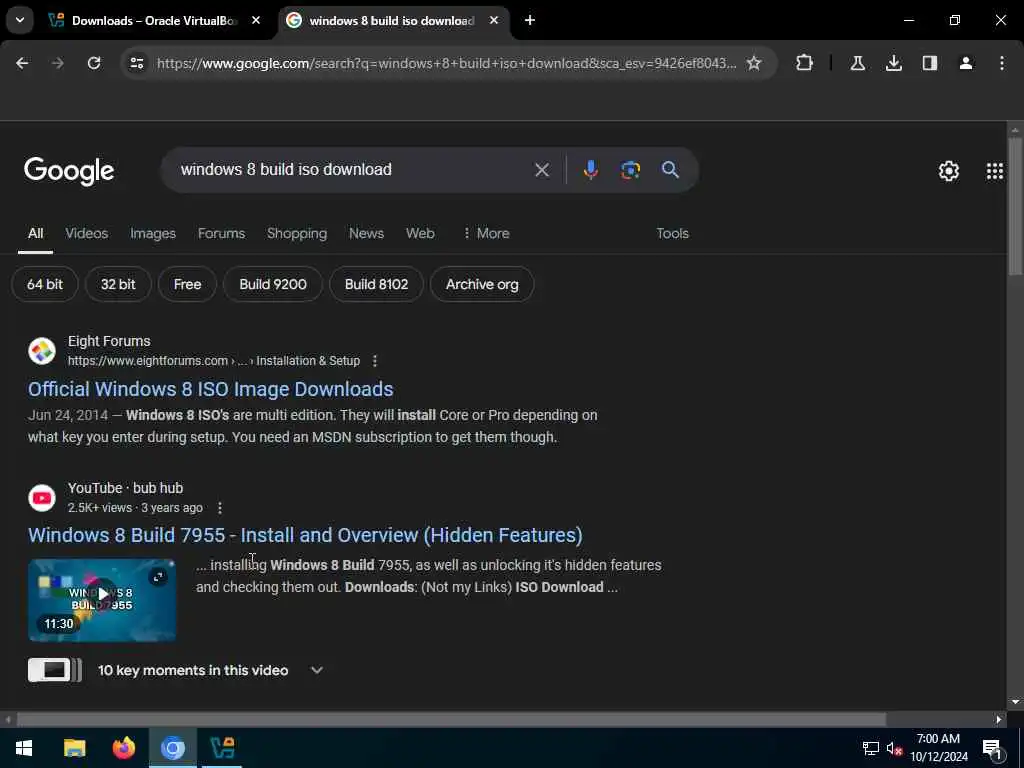1024x768 pixels.
Task: Reload the current page
Action: click(x=94, y=63)
